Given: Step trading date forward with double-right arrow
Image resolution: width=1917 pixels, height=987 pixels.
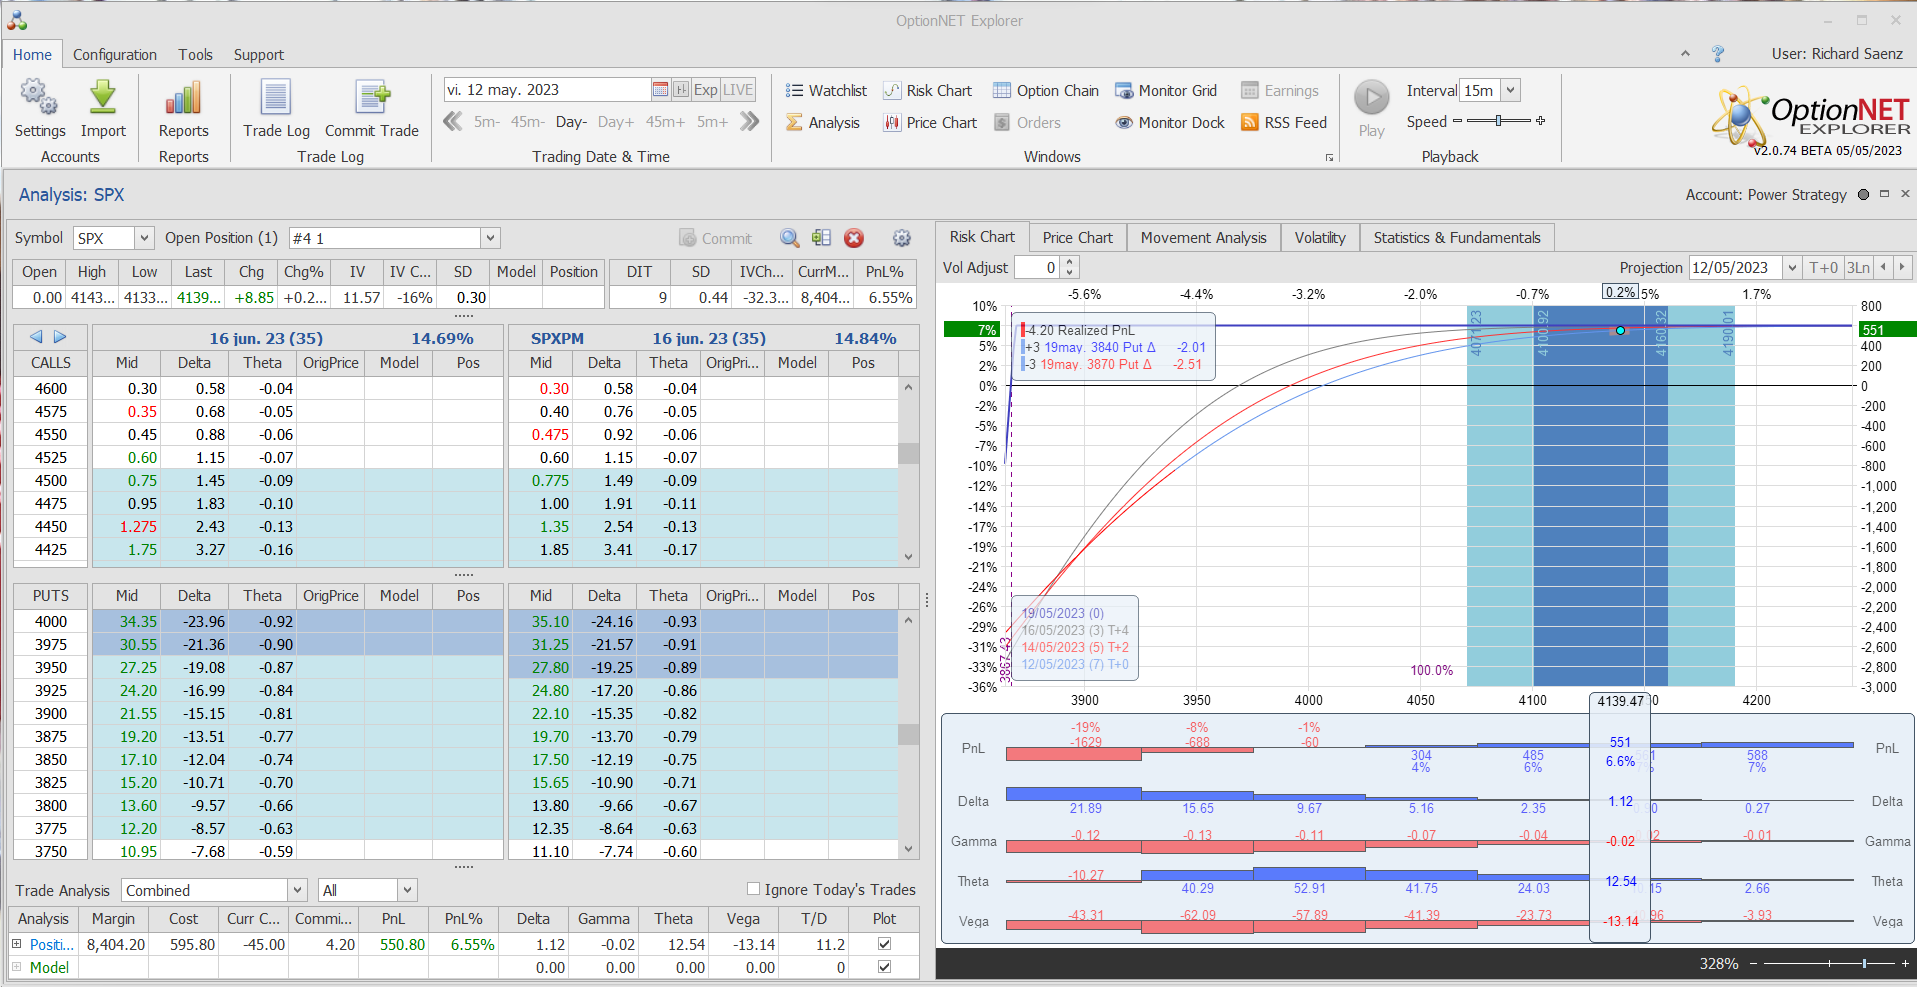Looking at the screenshot, I should (x=750, y=122).
